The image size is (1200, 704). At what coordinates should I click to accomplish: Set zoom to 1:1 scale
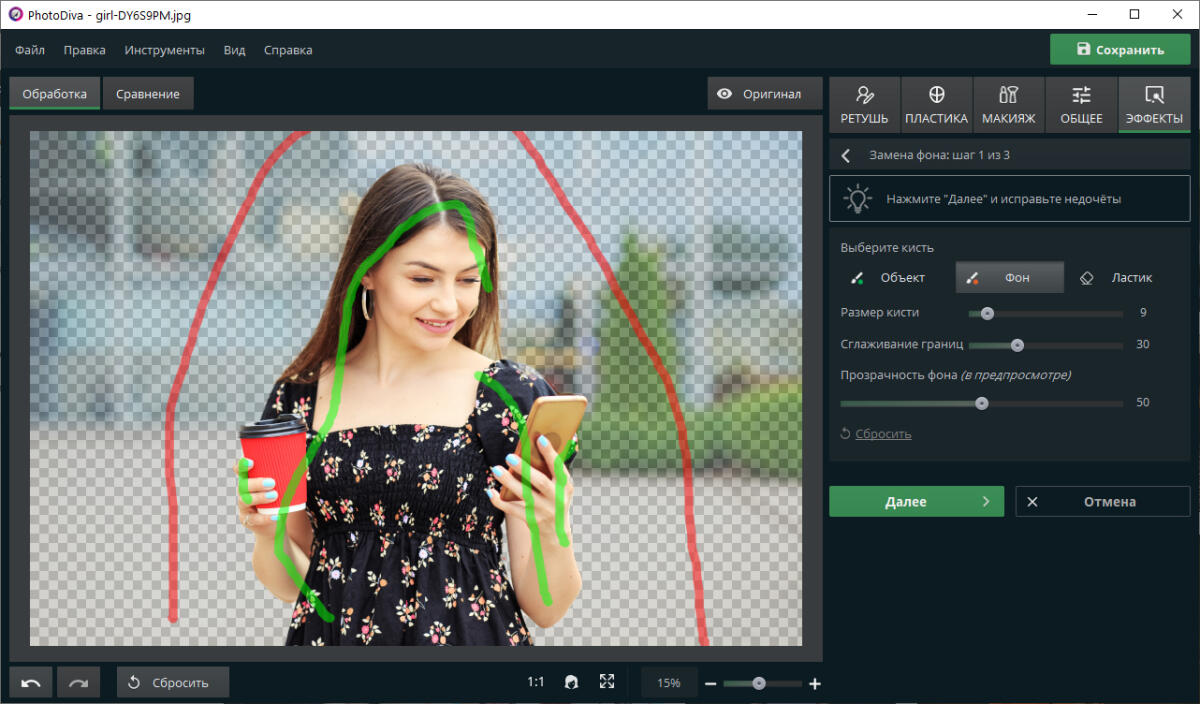click(536, 682)
